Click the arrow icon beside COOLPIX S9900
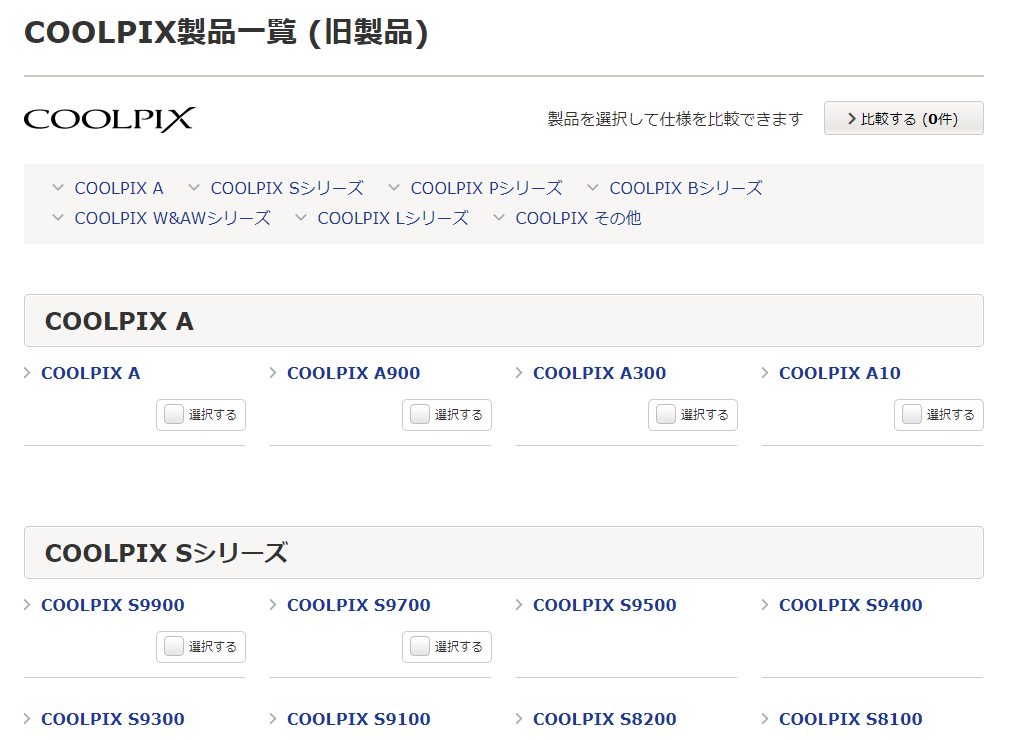1014x740 pixels. [x=27, y=605]
